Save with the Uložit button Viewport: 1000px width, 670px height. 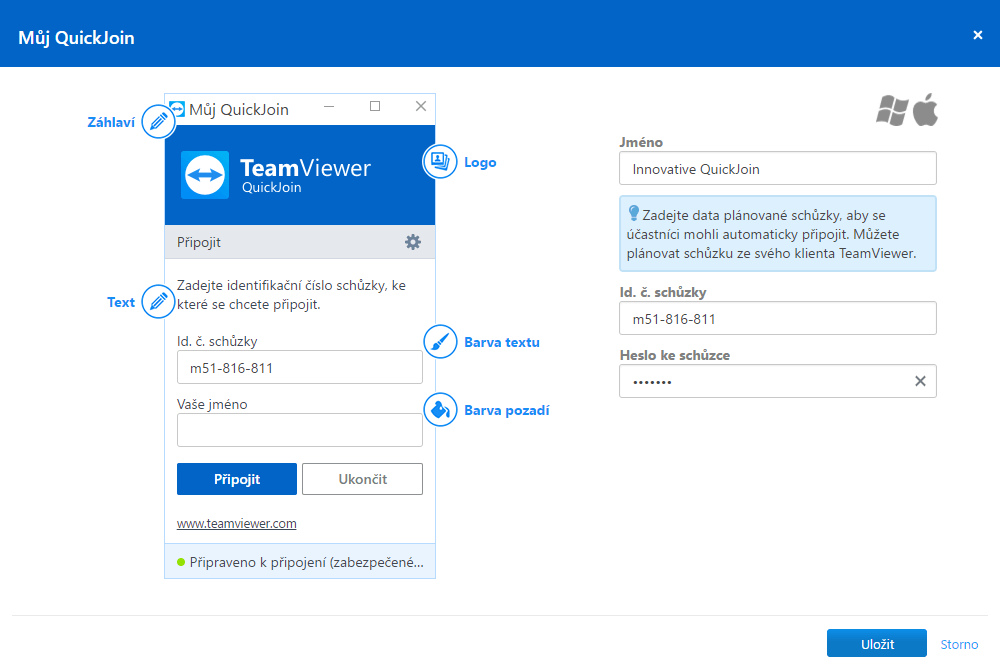(877, 644)
